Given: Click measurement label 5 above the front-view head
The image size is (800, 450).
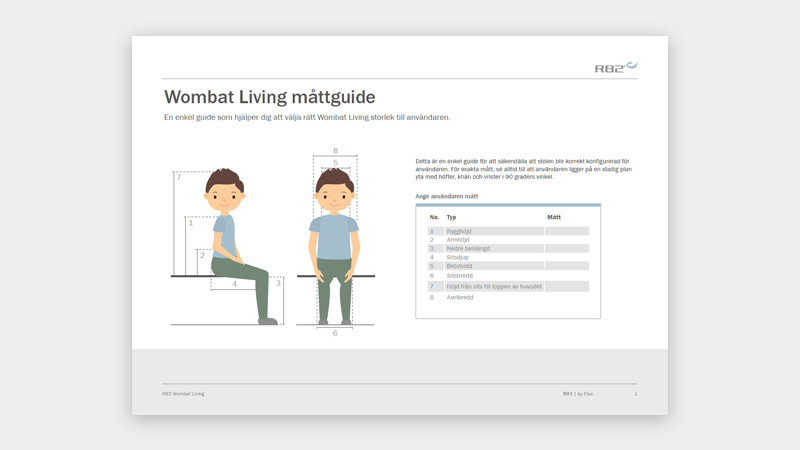Looking at the screenshot, I should point(335,162).
